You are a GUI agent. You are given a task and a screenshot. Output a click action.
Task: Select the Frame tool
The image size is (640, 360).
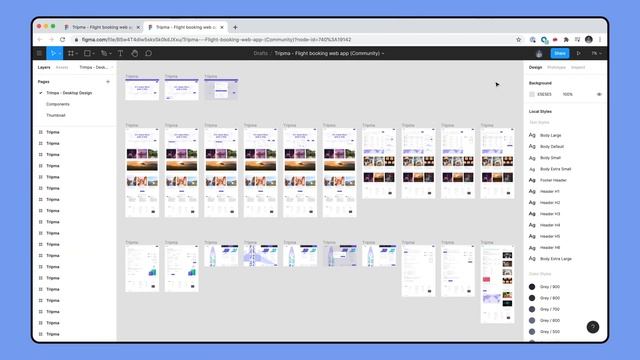71,53
